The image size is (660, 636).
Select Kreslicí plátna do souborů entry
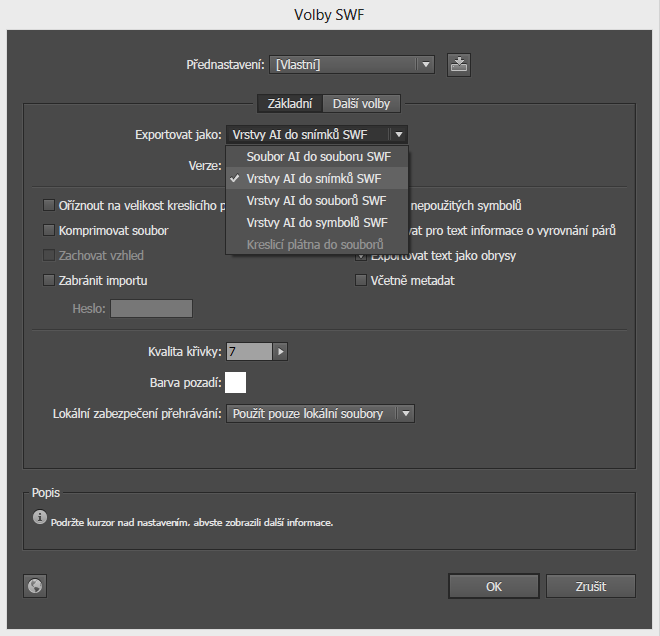point(317,245)
